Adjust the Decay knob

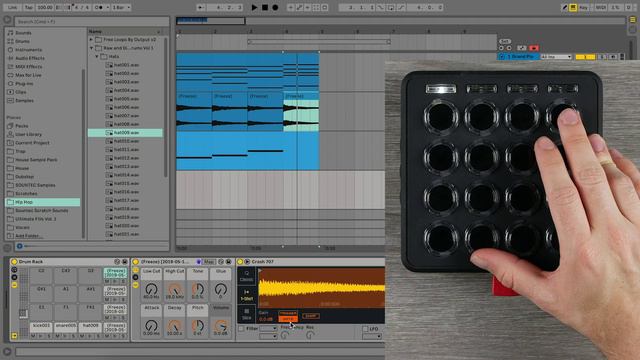(175, 325)
